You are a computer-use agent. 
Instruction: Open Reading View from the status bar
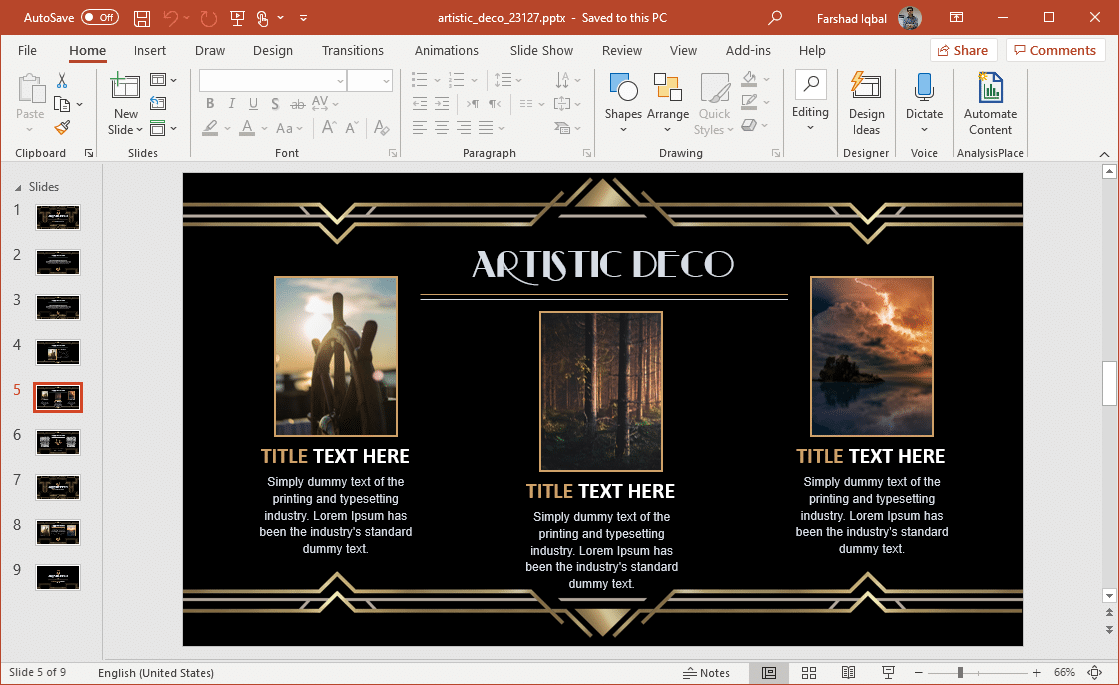(848, 673)
